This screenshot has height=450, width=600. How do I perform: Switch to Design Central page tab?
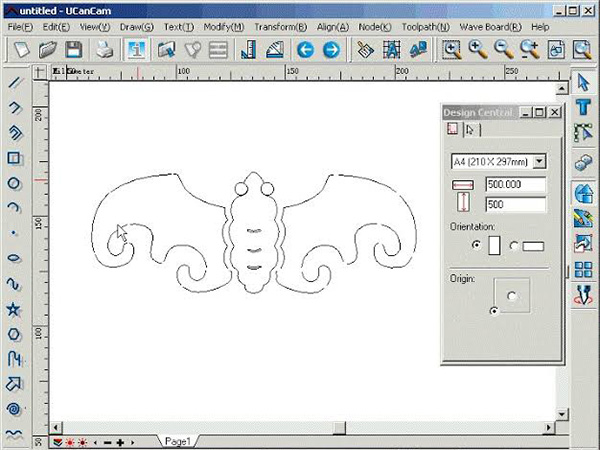453,129
